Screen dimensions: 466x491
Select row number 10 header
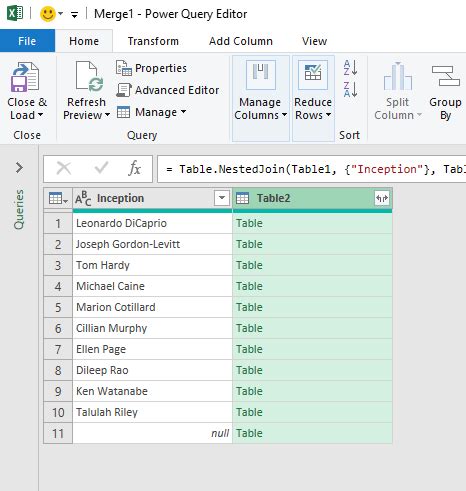(x=58, y=412)
